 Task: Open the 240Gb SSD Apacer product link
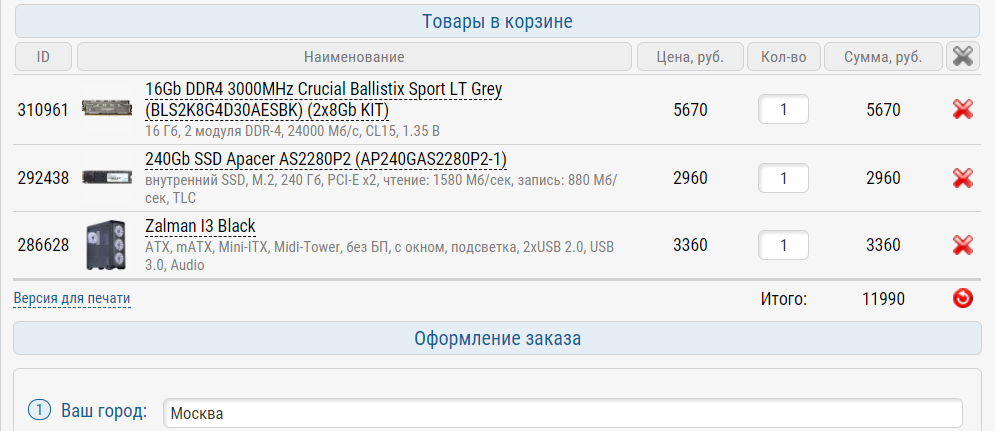[326, 160]
